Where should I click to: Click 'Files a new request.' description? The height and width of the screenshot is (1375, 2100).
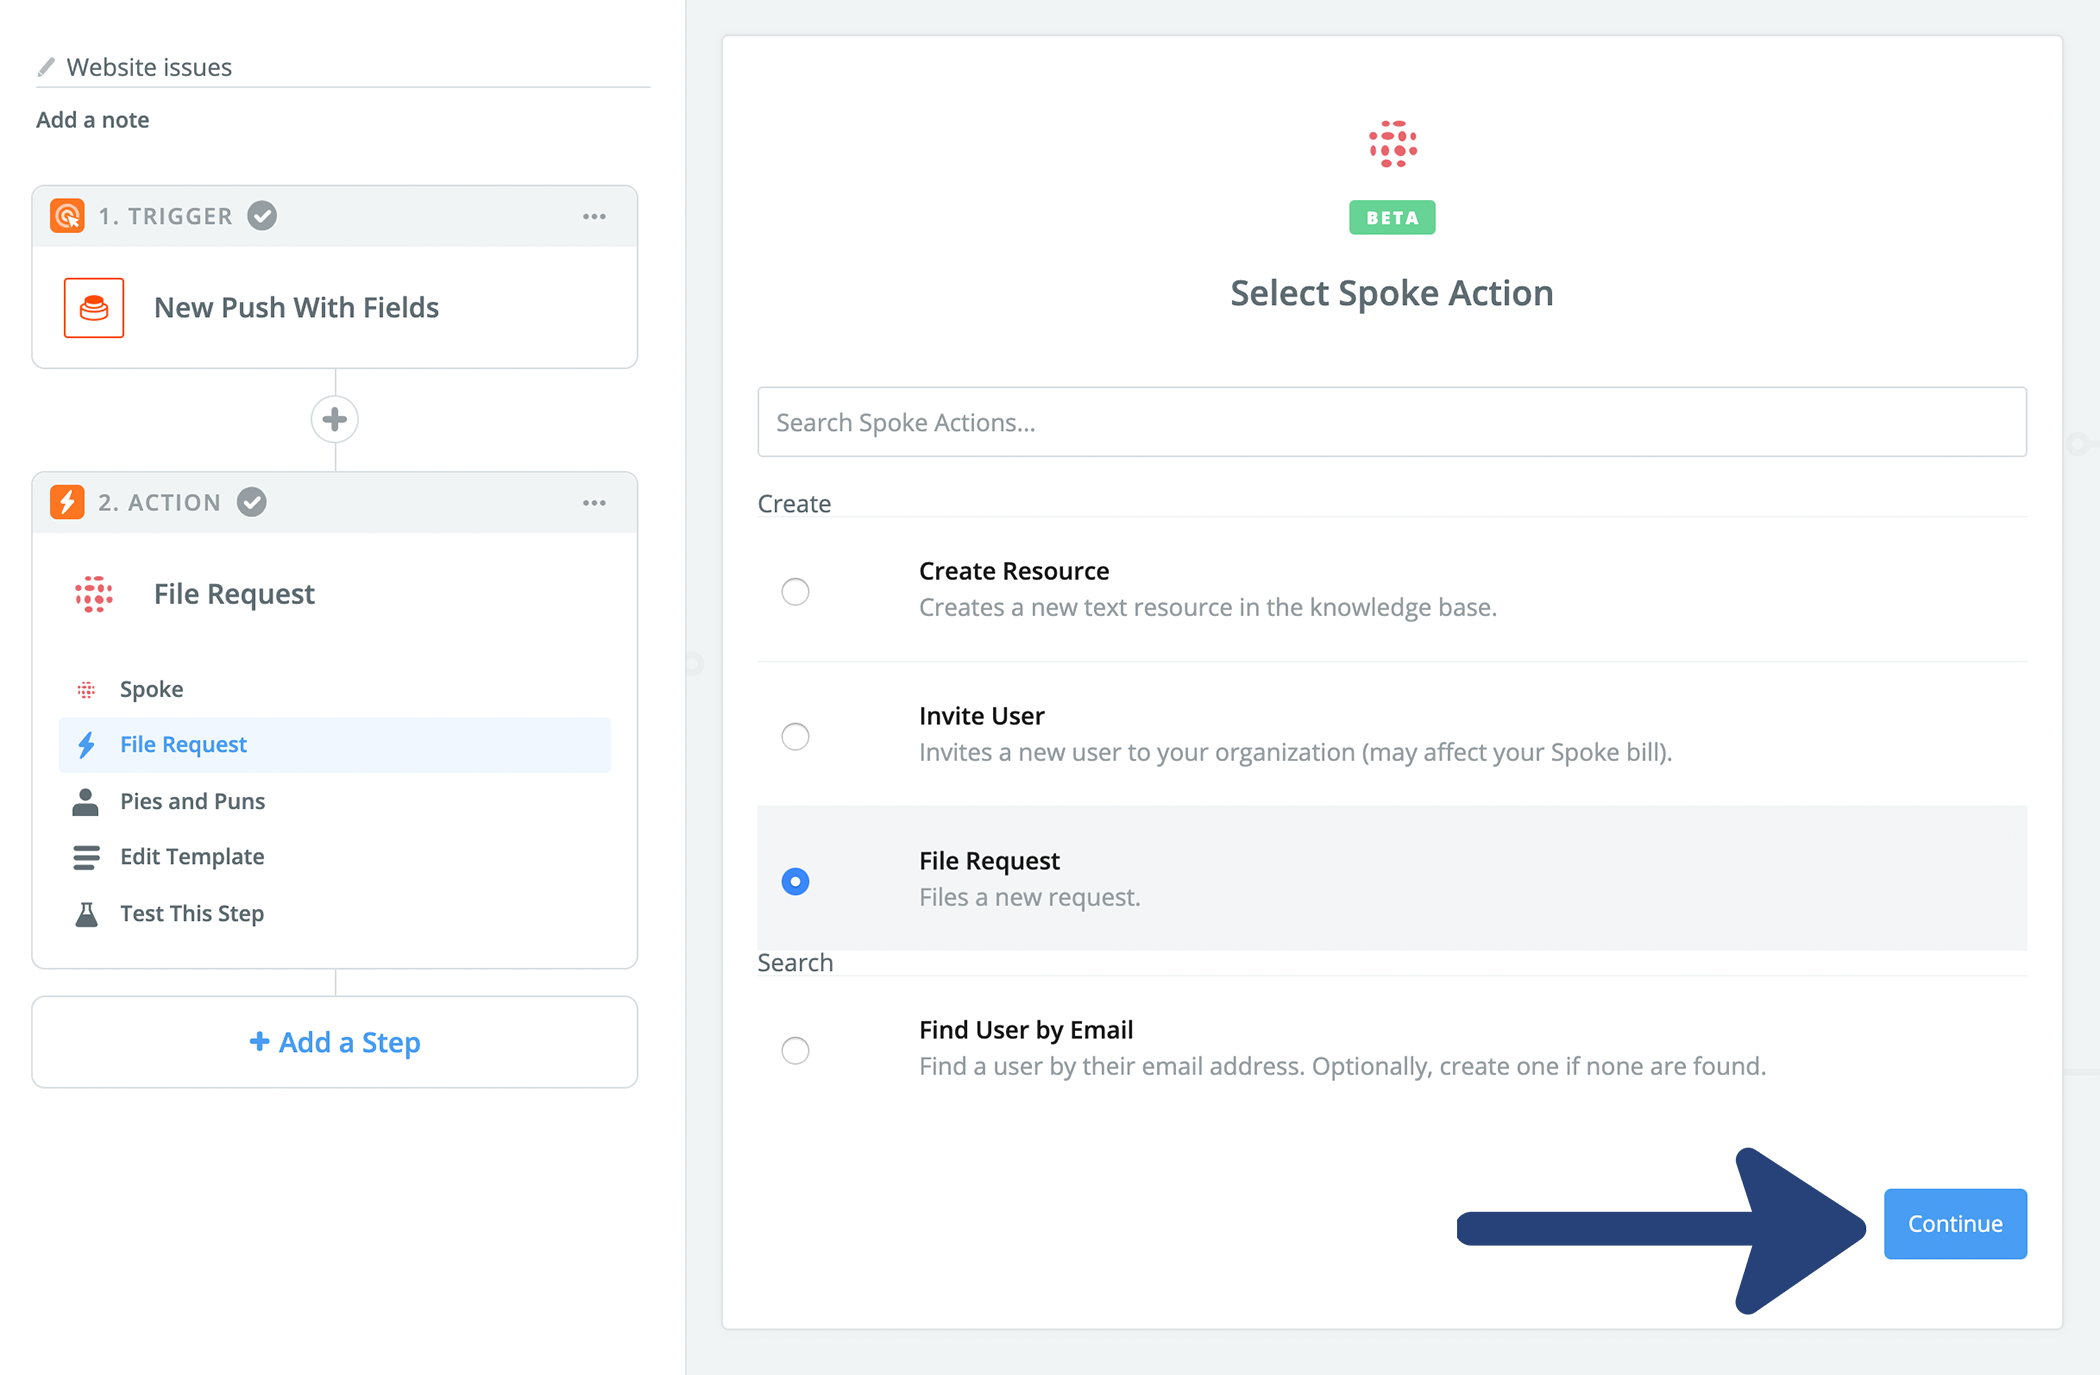(x=1030, y=897)
